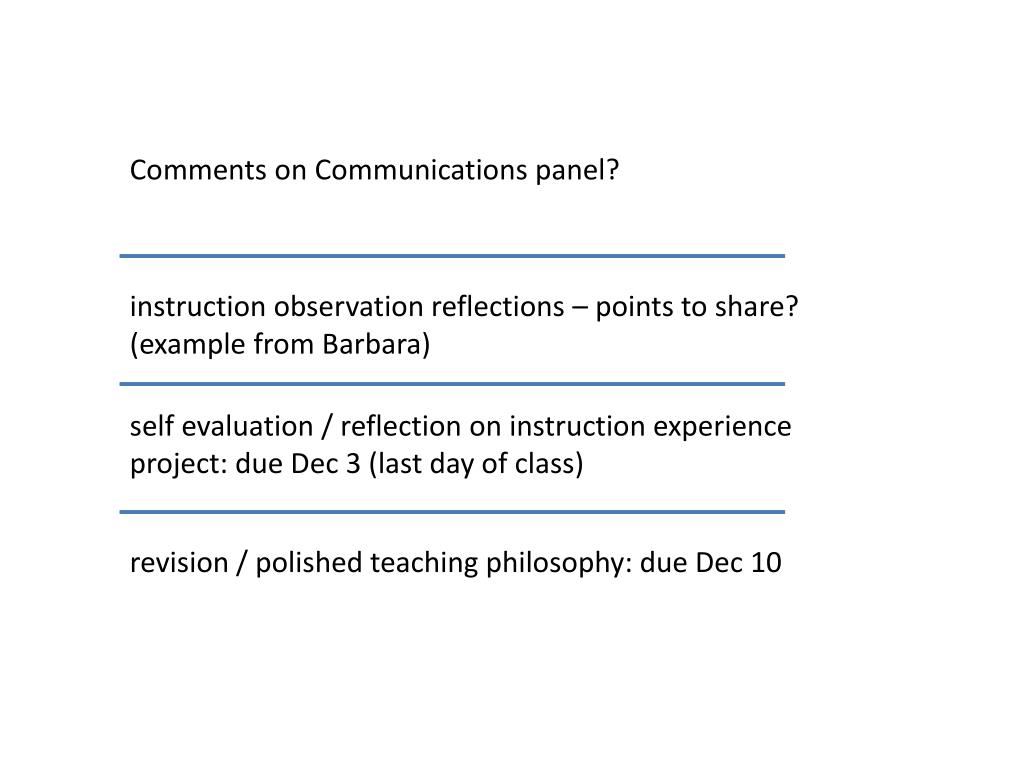Select 'reflection on instruction experience' phrase
The height and width of the screenshot is (768, 1024).
click(566, 427)
